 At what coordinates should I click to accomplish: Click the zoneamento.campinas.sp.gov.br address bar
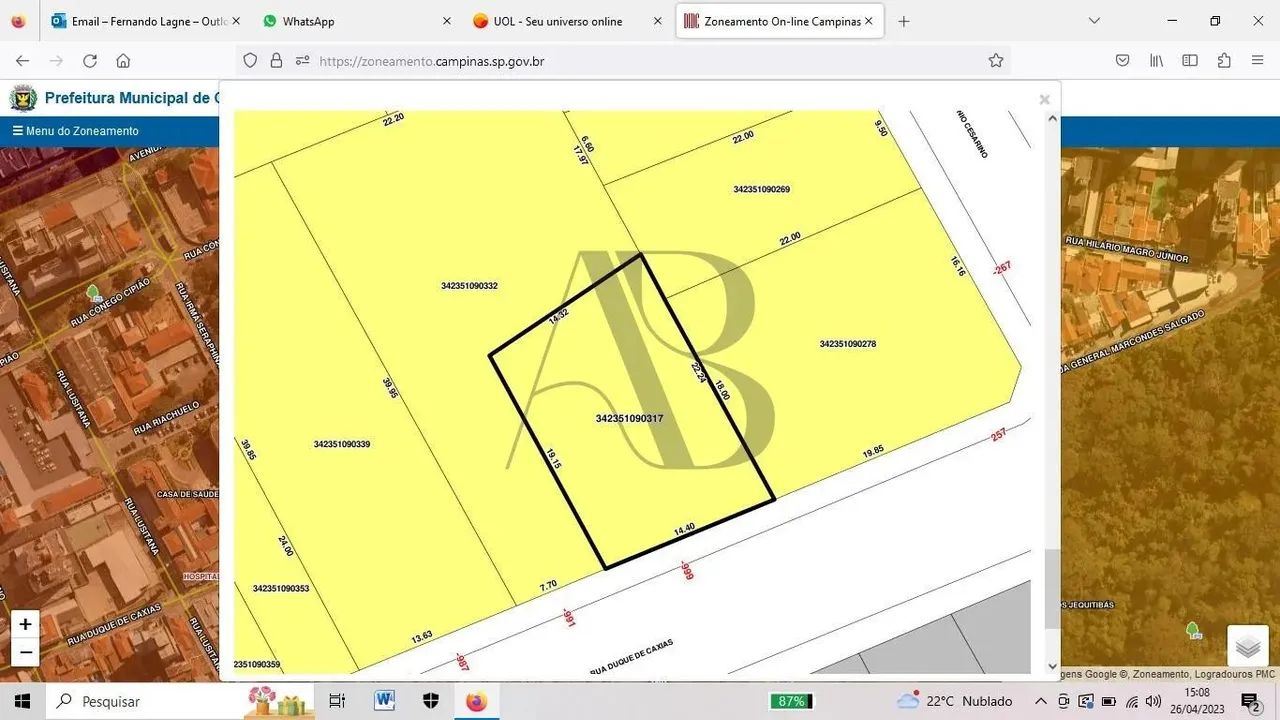point(432,61)
